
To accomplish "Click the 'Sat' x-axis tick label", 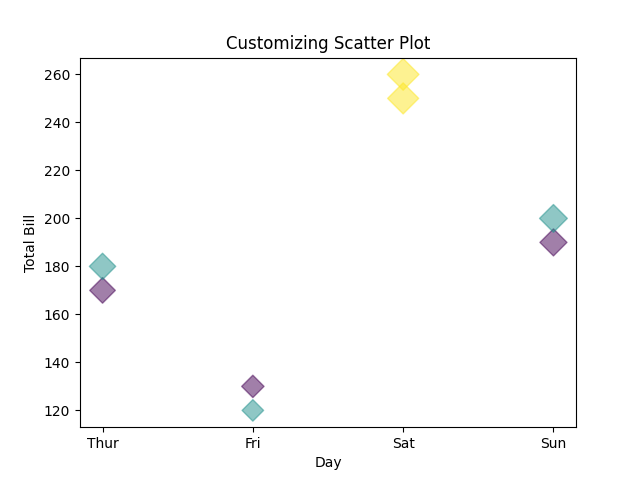I will (403, 442).
